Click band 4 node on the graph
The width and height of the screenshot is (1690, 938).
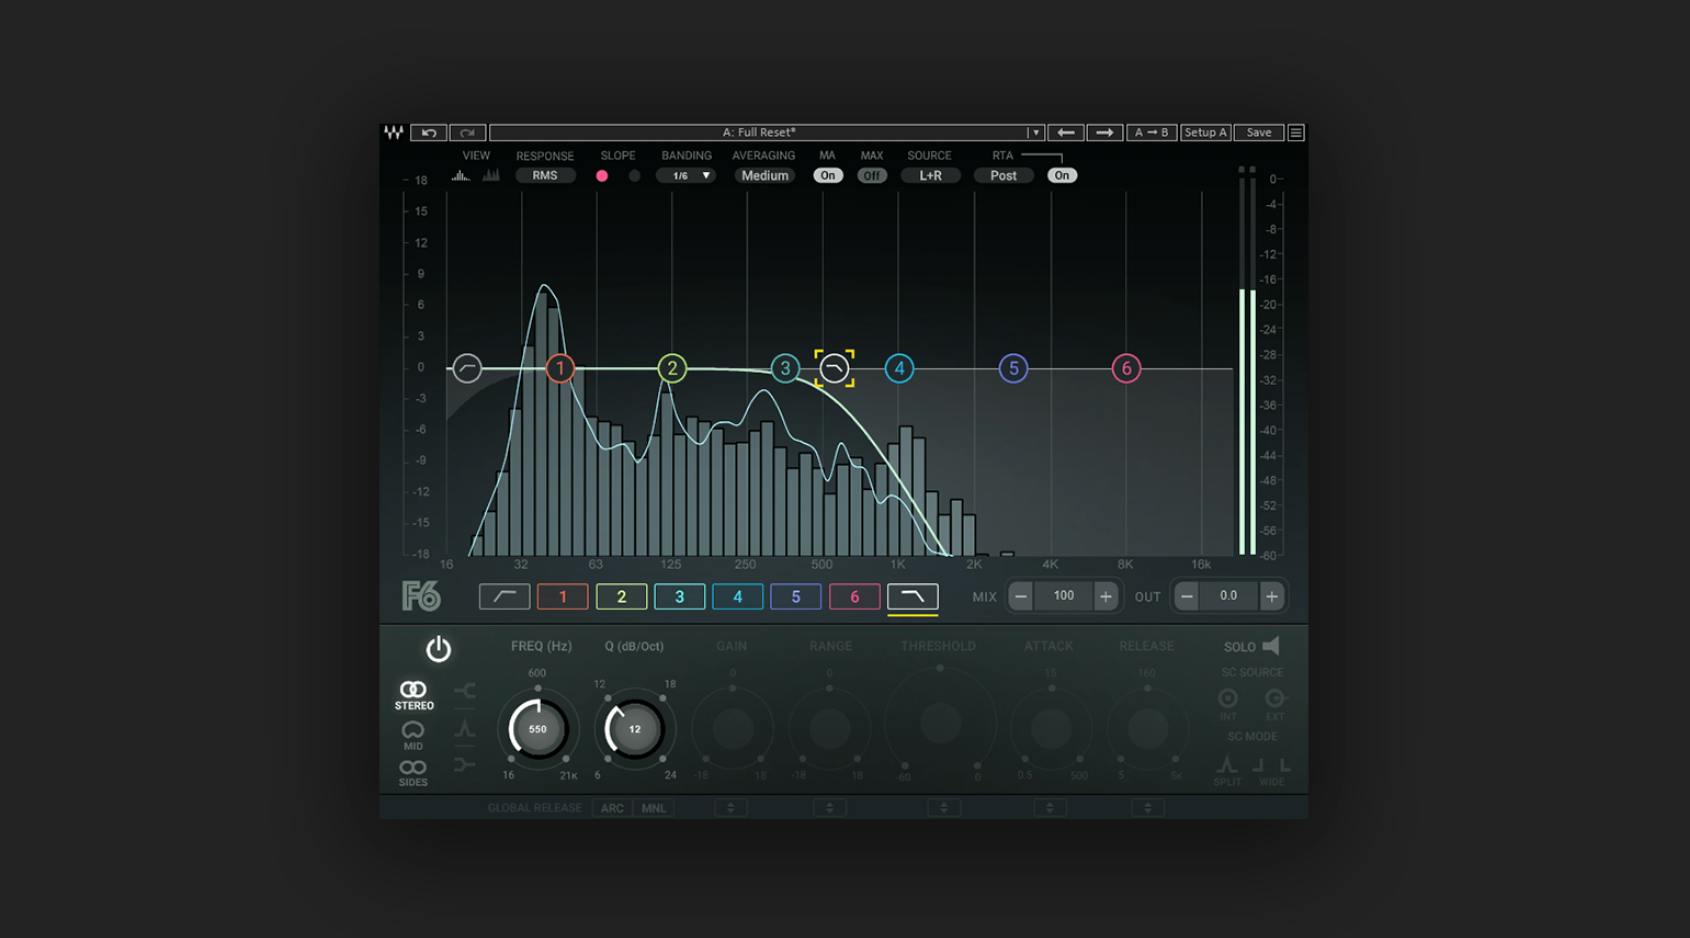pos(899,368)
